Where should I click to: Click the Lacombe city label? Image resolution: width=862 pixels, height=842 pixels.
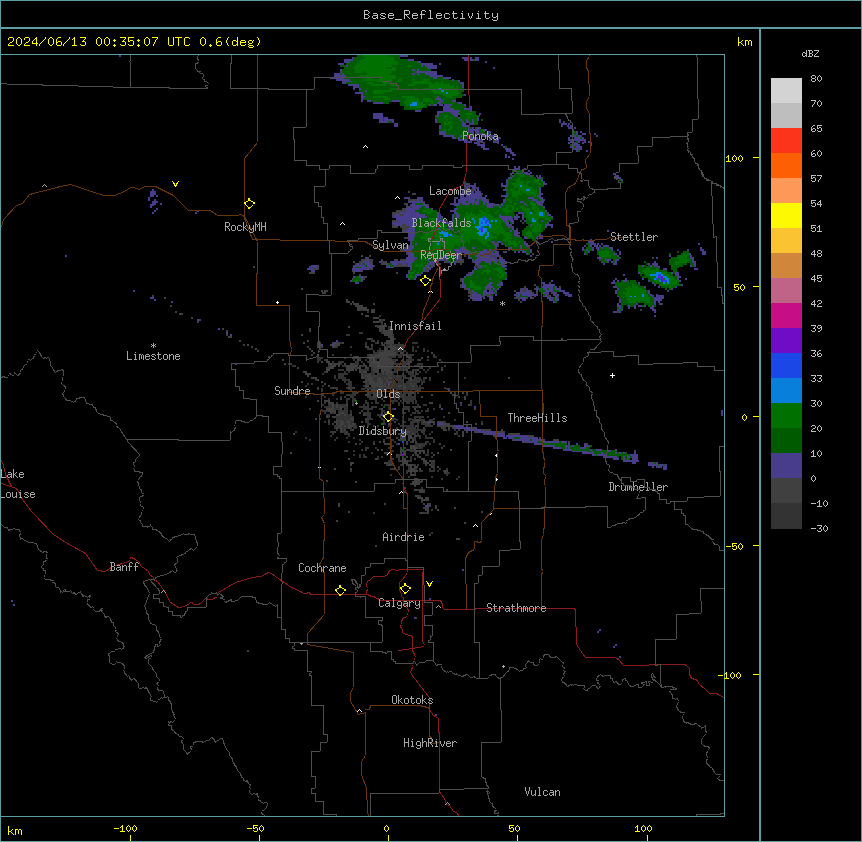(x=450, y=191)
